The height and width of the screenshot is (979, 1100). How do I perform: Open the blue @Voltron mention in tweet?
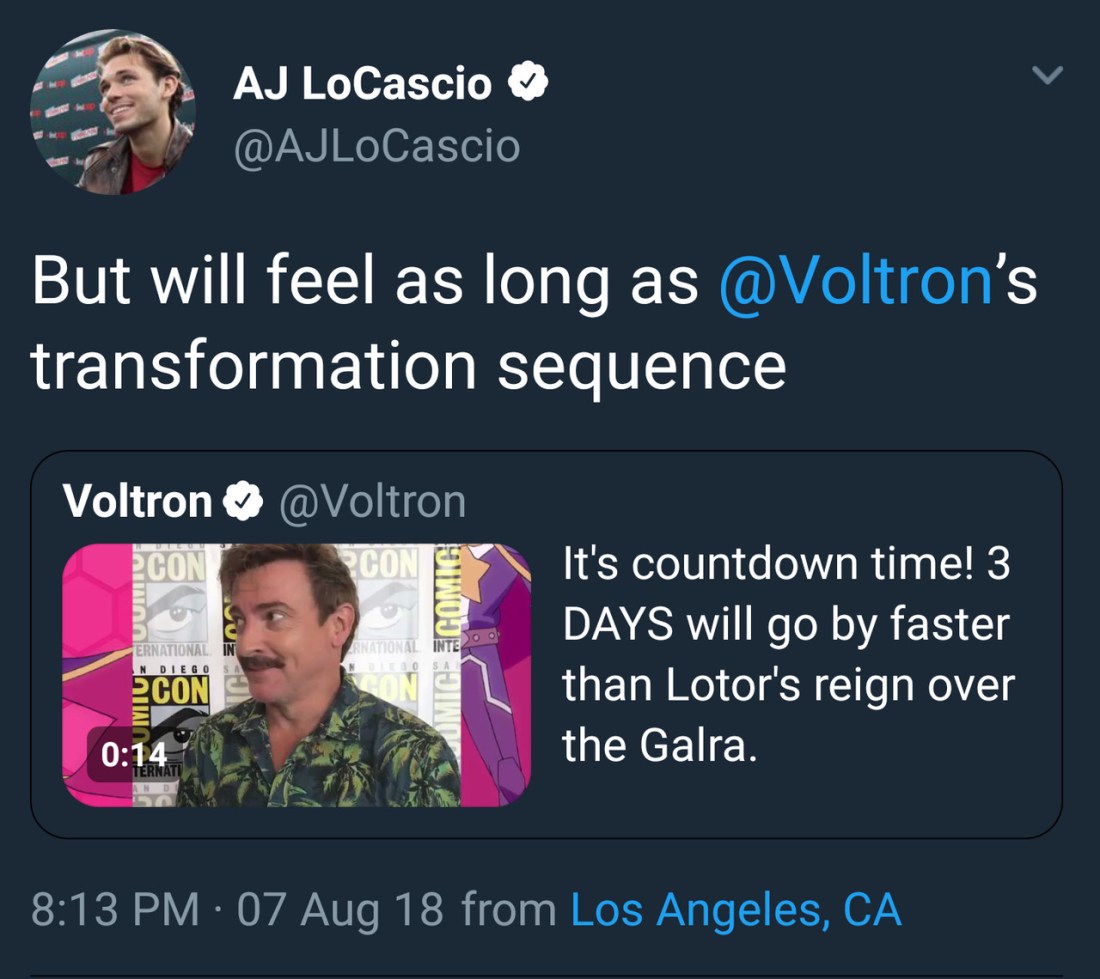pos(855,283)
